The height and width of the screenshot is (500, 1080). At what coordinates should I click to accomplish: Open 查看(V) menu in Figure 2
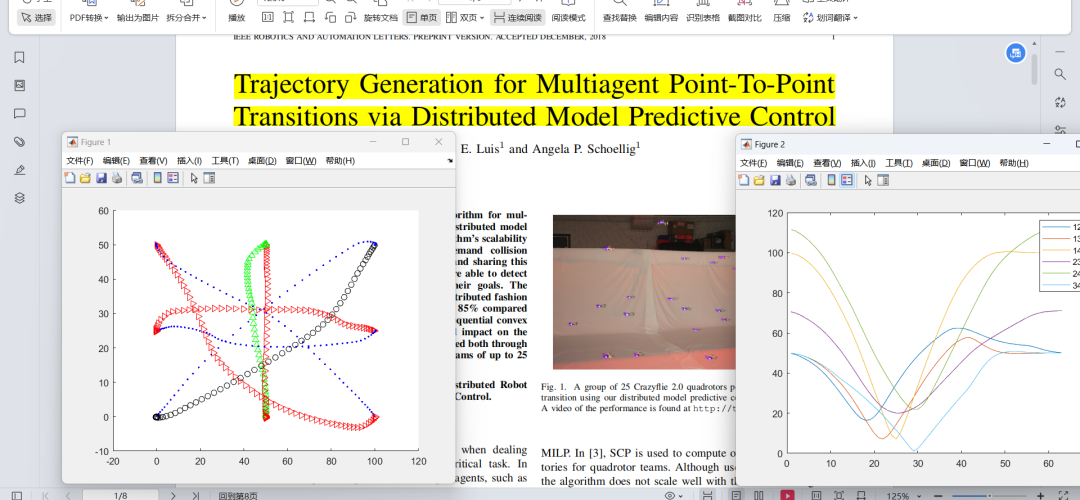(x=827, y=163)
